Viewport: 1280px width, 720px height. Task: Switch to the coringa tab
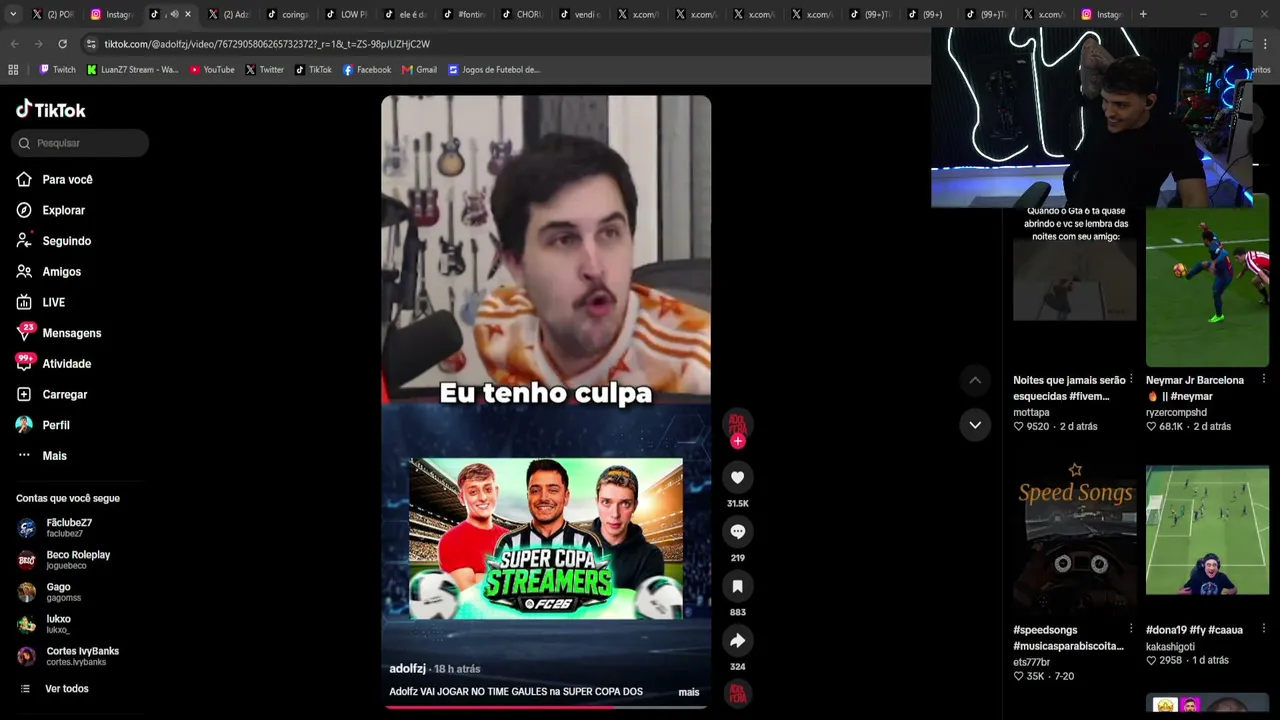pos(287,14)
